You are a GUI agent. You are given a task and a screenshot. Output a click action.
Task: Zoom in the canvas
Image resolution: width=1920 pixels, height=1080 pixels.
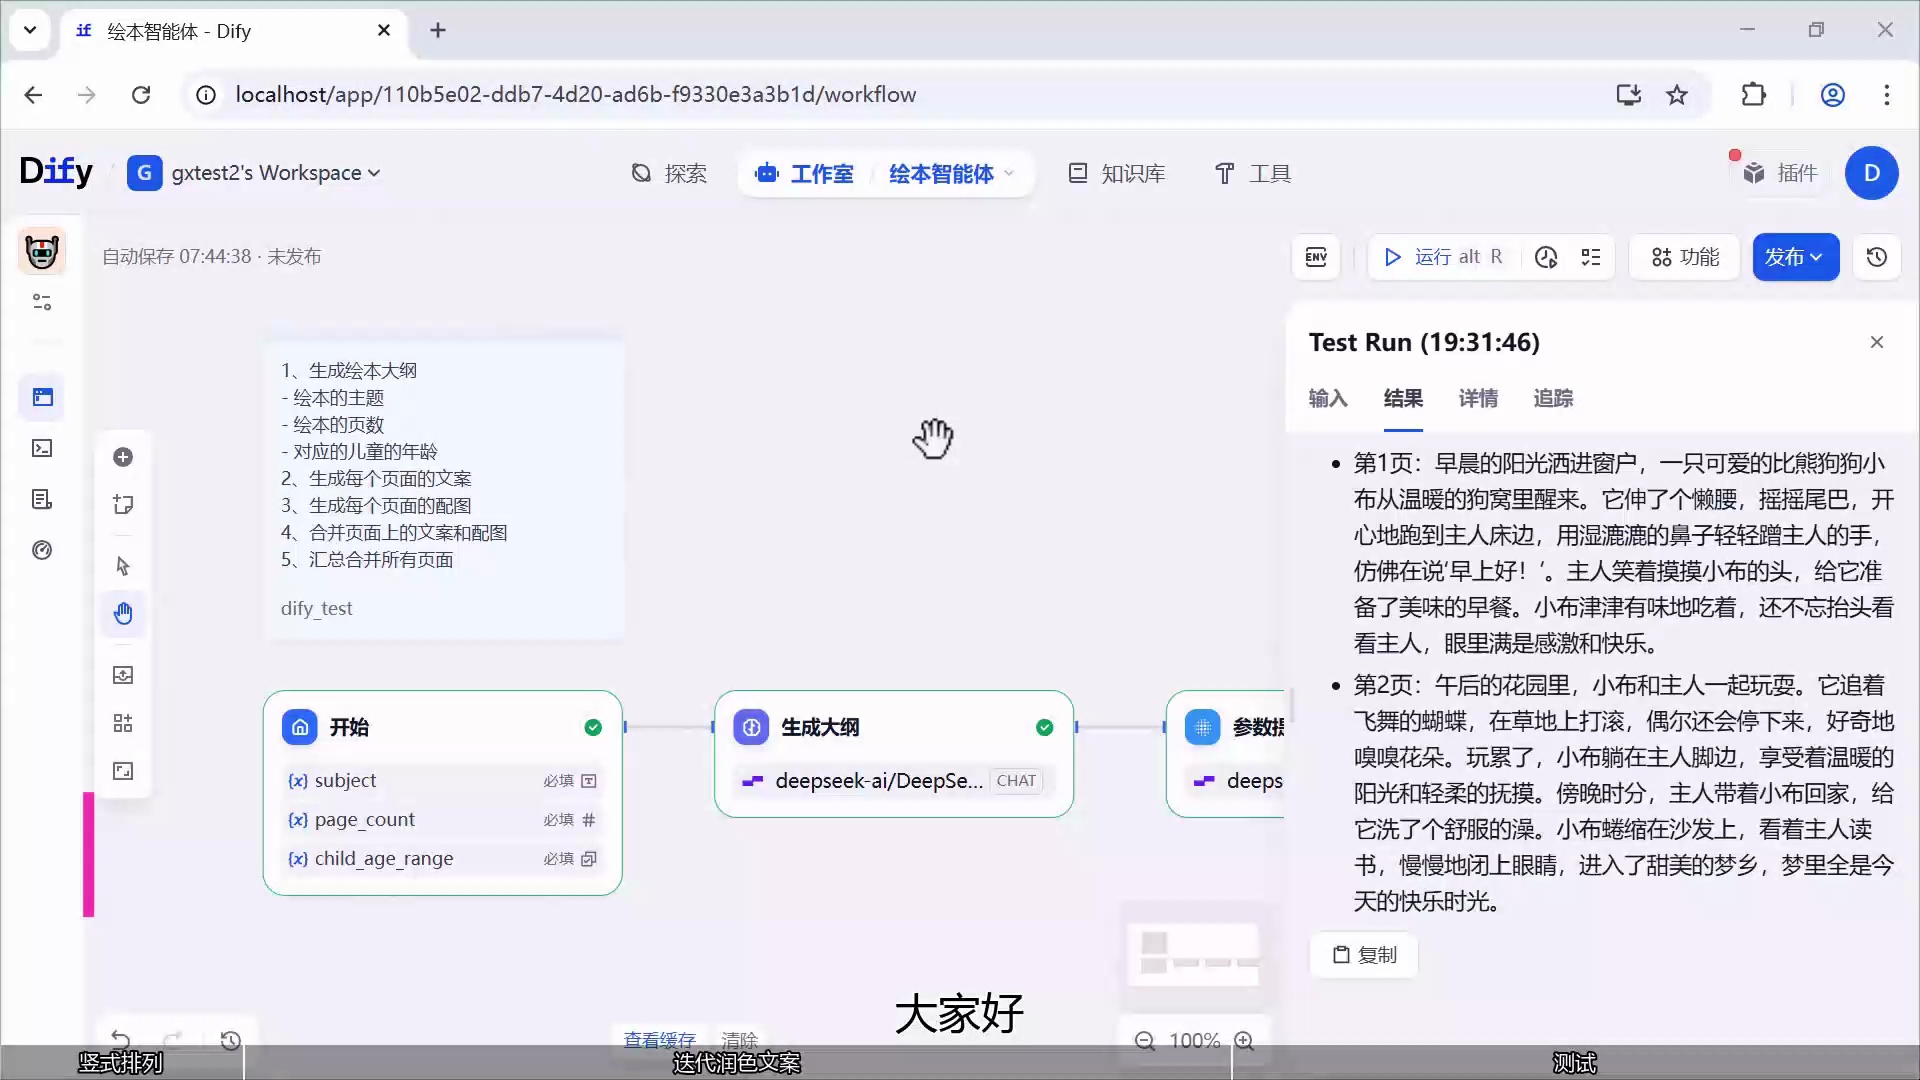tap(1244, 1041)
